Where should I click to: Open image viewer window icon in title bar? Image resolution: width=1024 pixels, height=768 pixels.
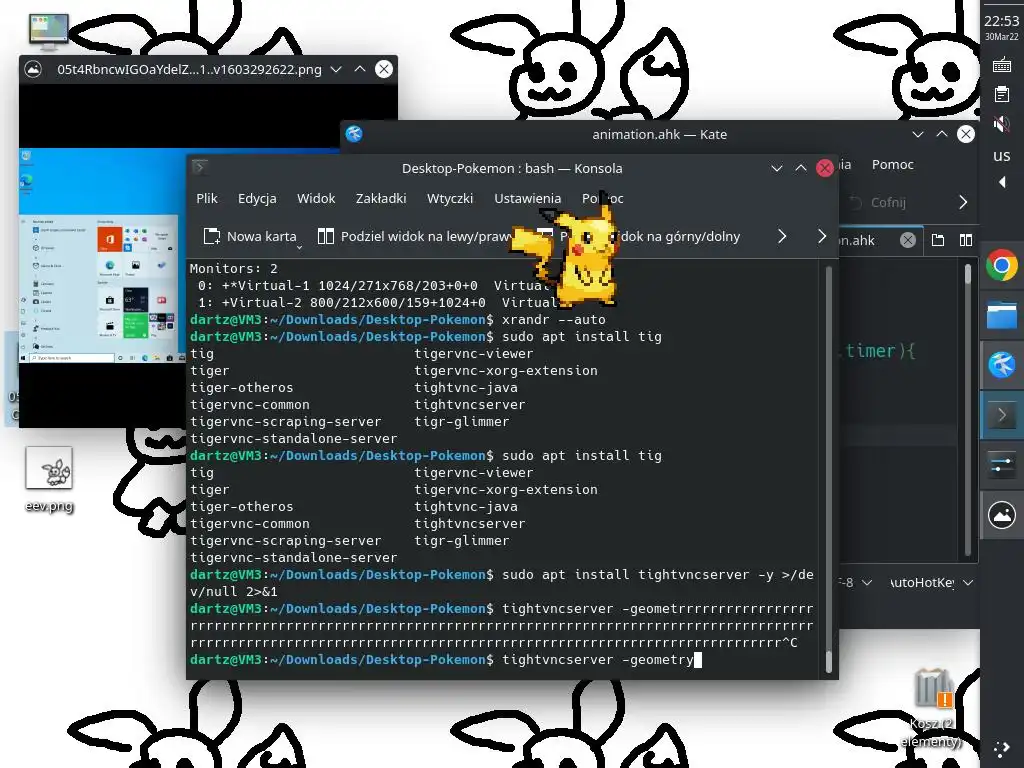coord(33,69)
